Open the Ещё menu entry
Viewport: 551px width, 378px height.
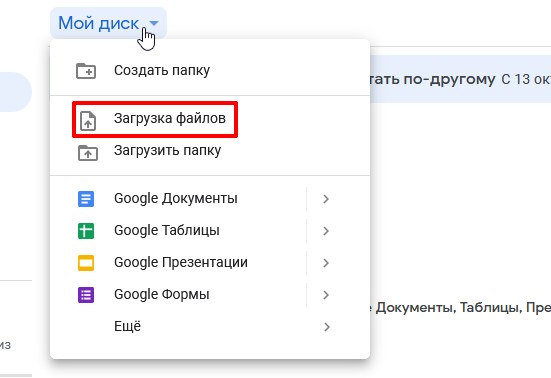(x=210, y=327)
